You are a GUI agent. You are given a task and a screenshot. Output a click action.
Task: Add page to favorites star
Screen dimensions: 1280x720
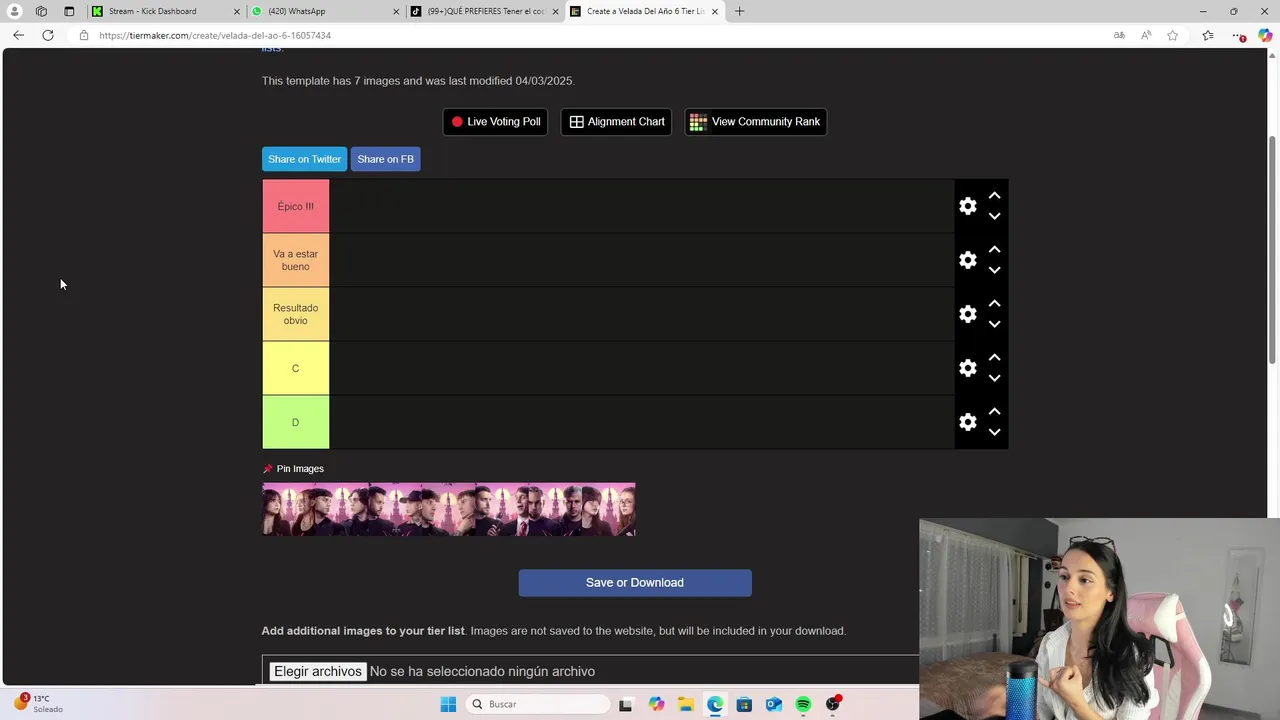coord(1172,35)
